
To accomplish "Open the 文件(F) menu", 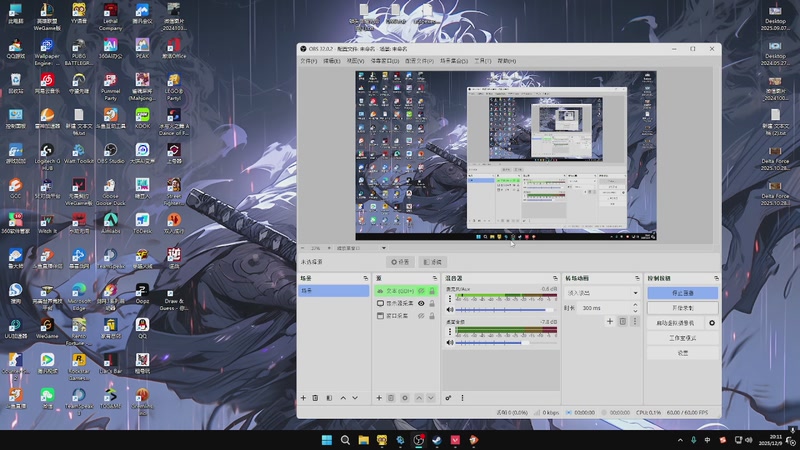I will tap(309, 61).
